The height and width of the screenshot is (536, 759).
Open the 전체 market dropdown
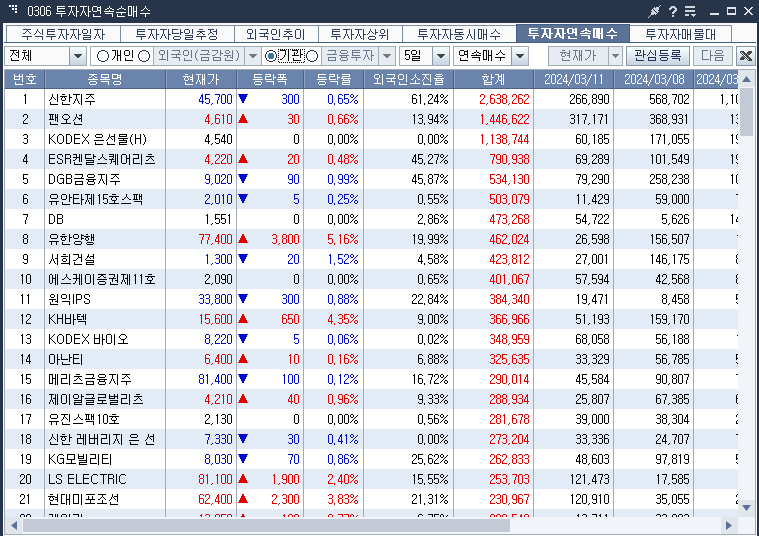(x=78, y=56)
